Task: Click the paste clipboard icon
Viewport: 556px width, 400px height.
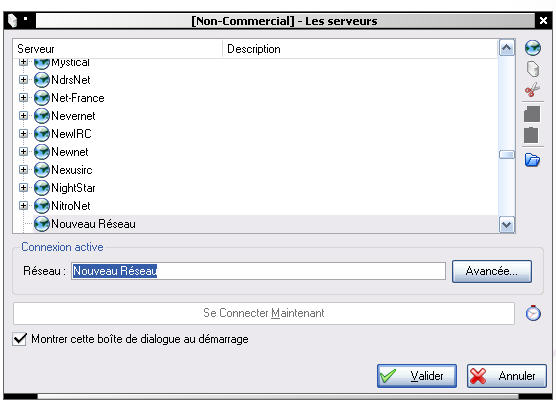Action: (531, 135)
